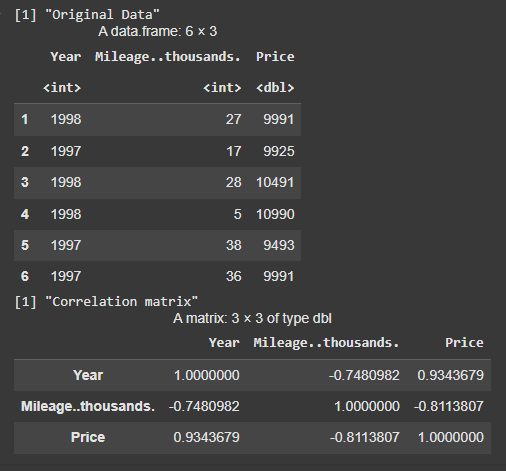Select row 1 price value 9991
The image size is (506, 471).
[279, 119]
